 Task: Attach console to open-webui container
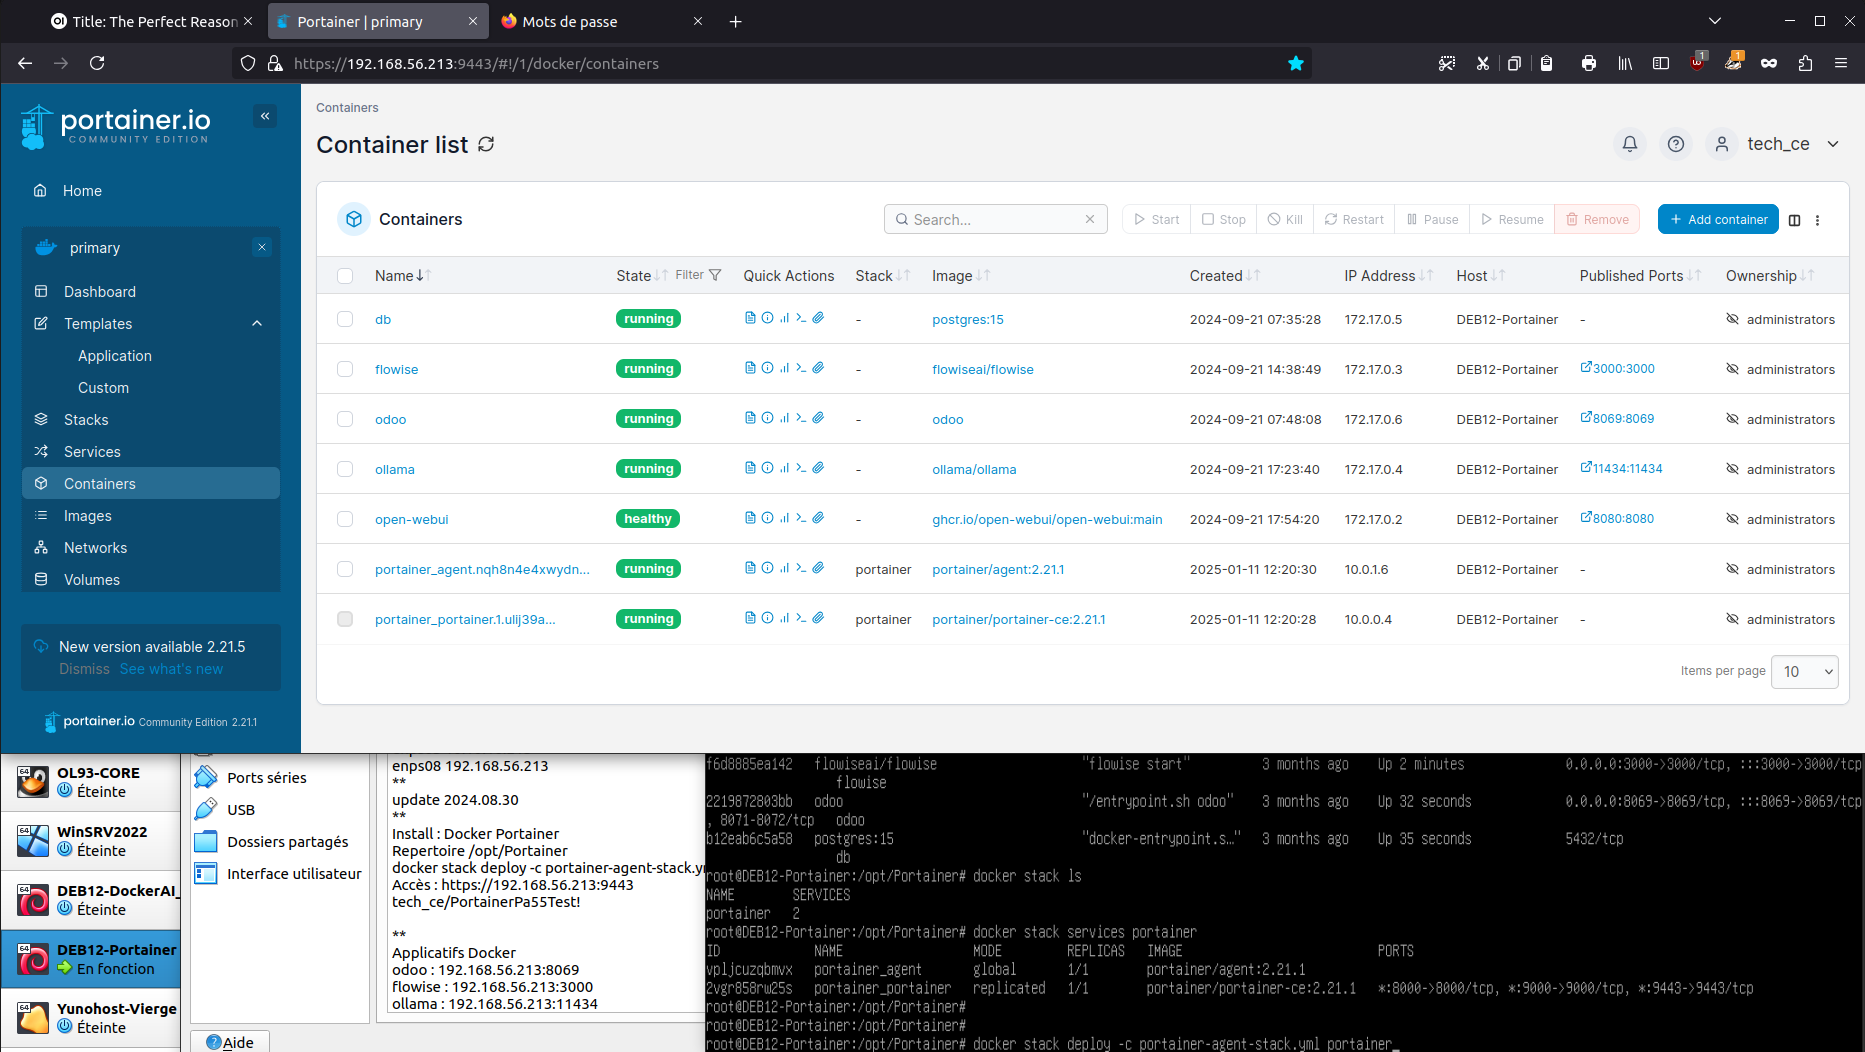tap(818, 518)
